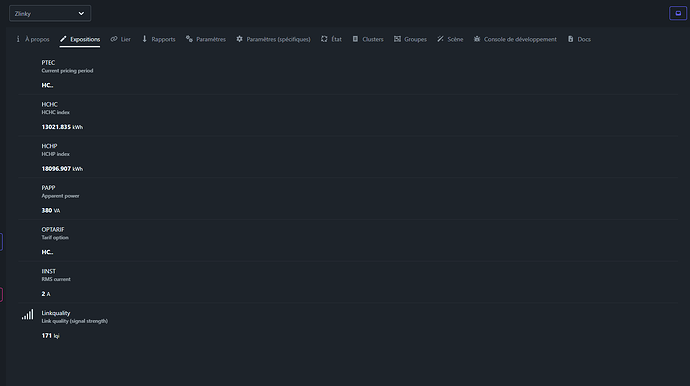Open Paramètres (spécifiques) tab
The image size is (690, 386).
[x=273, y=39]
